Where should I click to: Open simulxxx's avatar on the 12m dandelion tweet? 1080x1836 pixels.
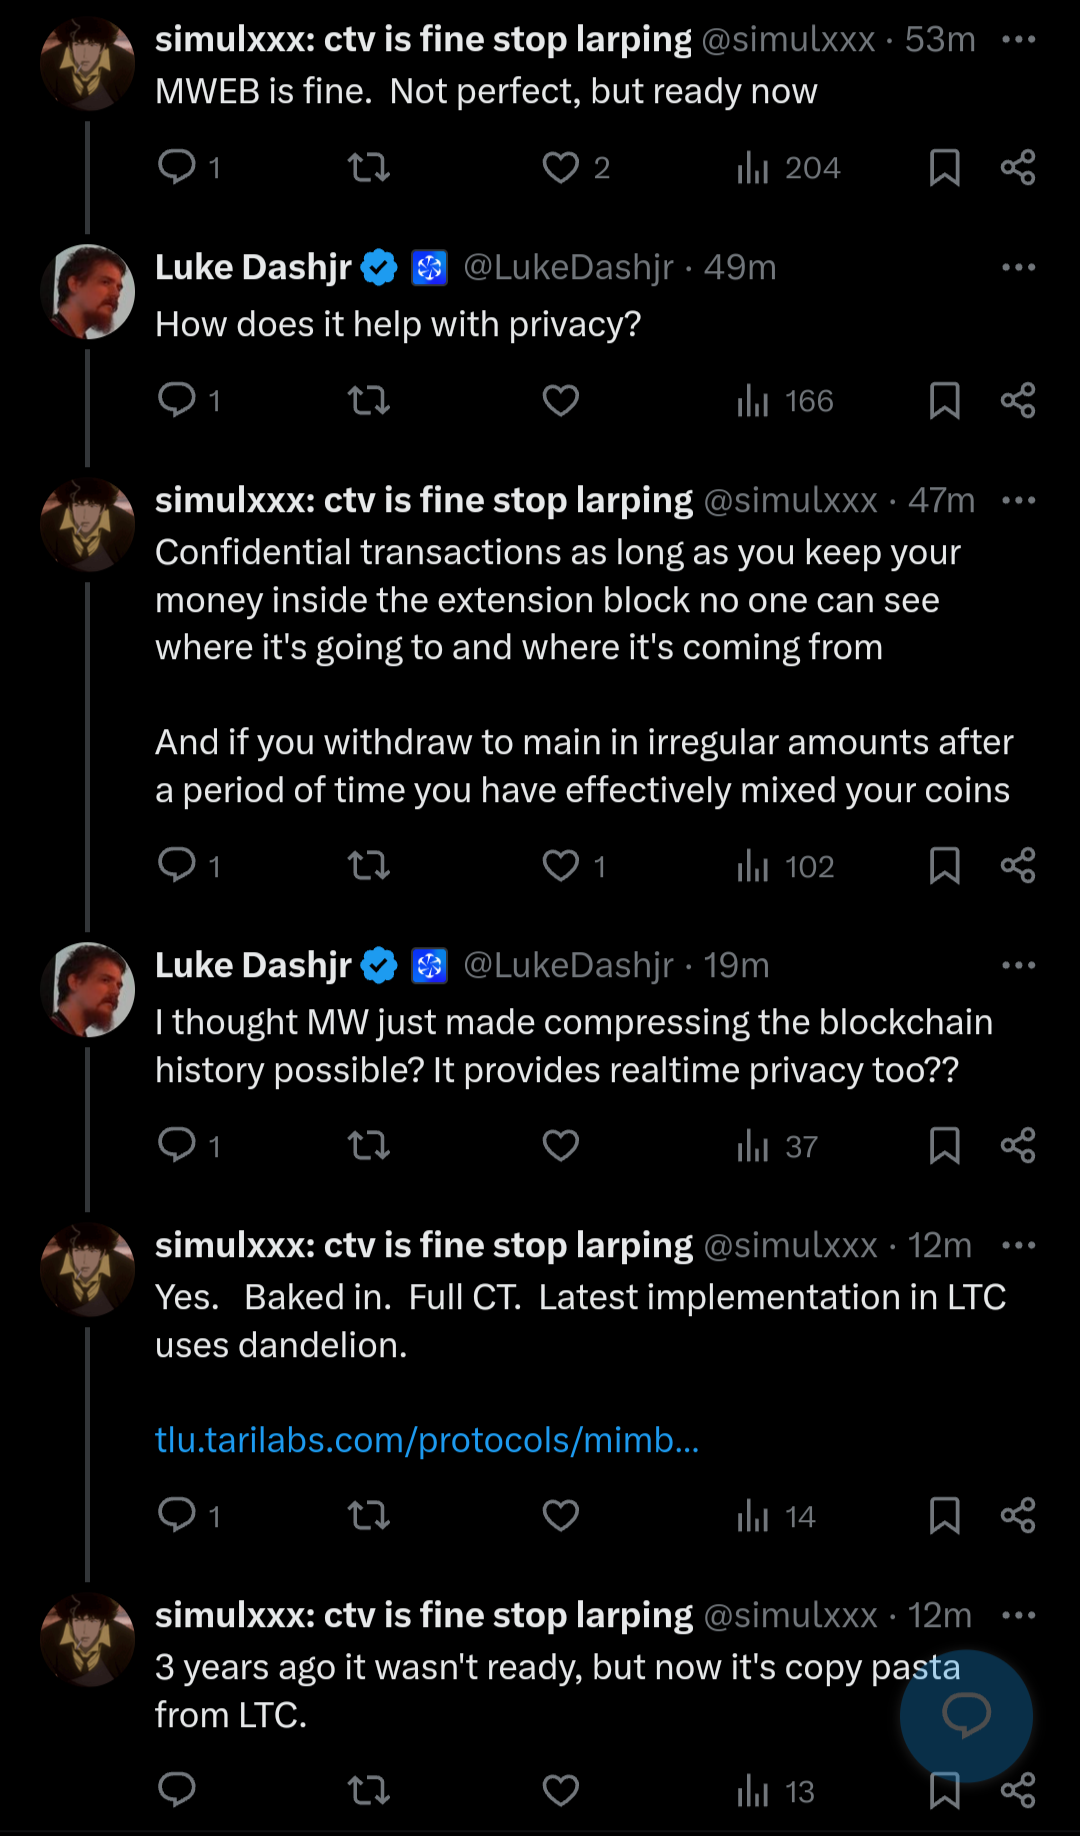point(88,1269)
